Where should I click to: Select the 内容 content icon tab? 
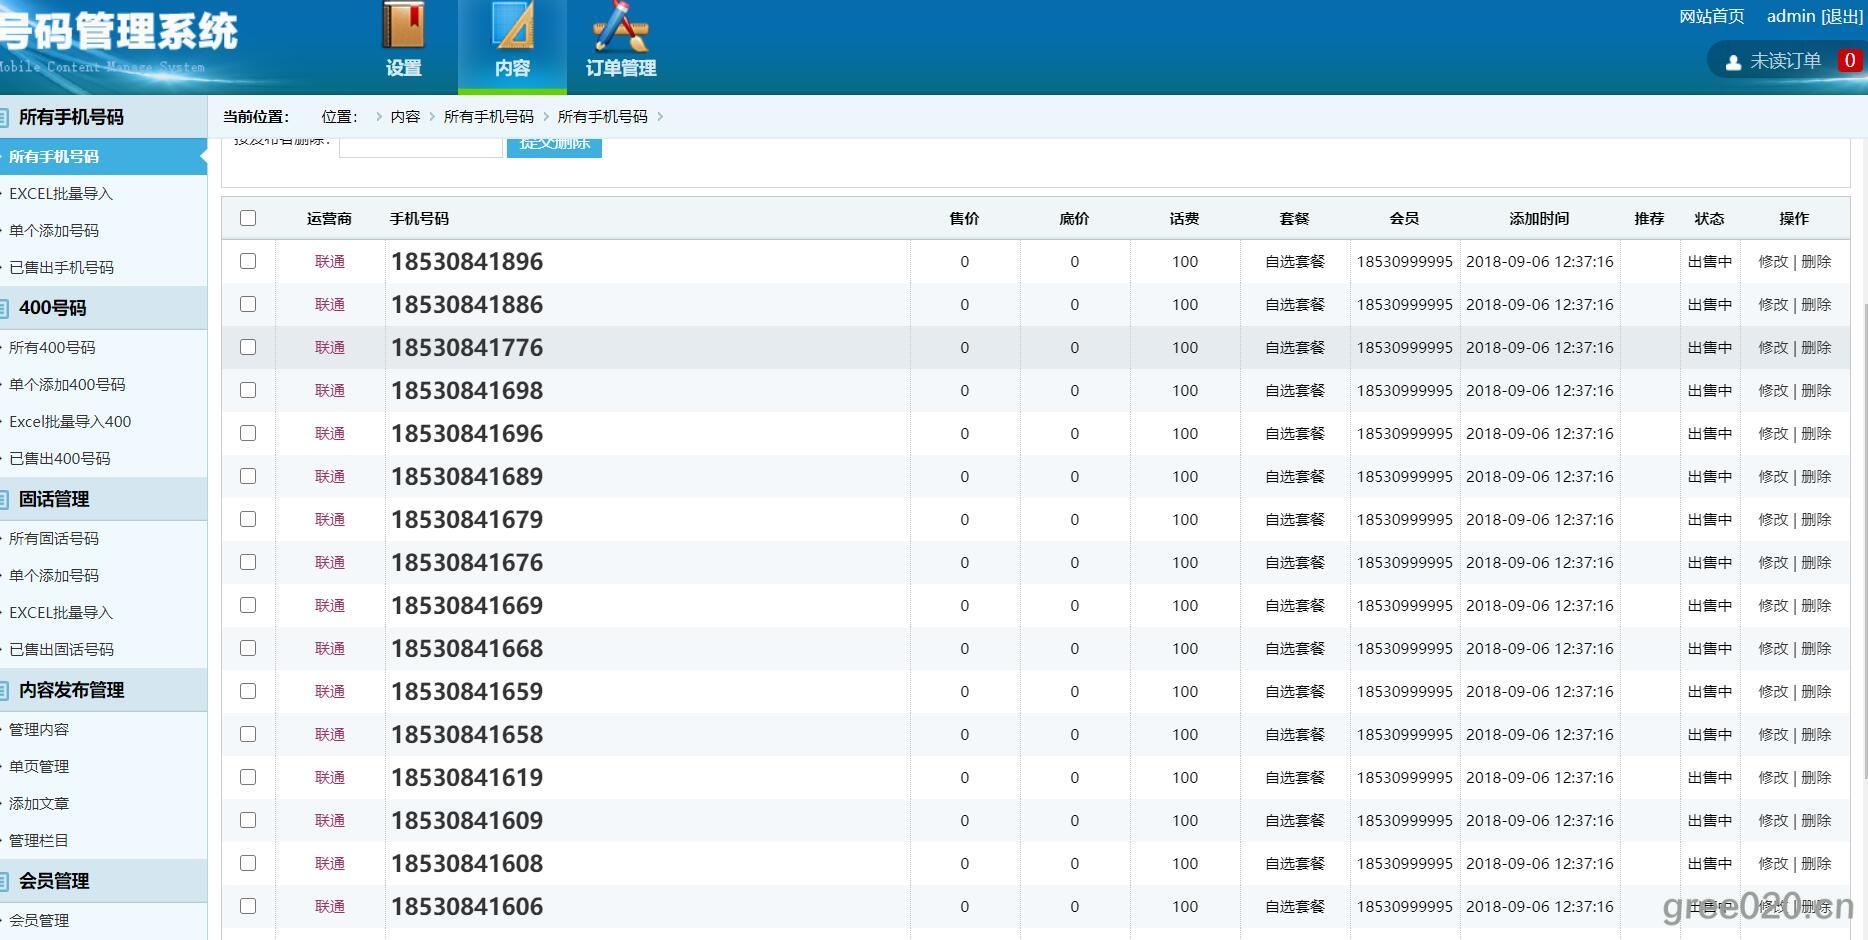point(512,28)
